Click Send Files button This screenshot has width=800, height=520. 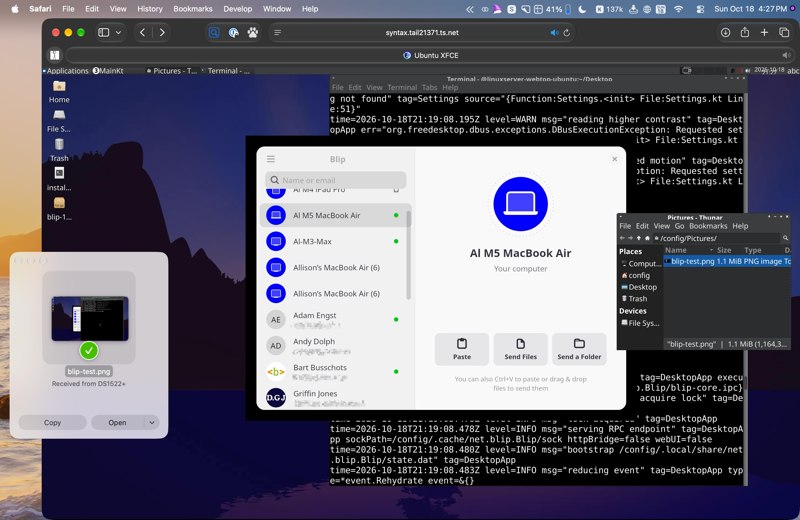[520, 350]
